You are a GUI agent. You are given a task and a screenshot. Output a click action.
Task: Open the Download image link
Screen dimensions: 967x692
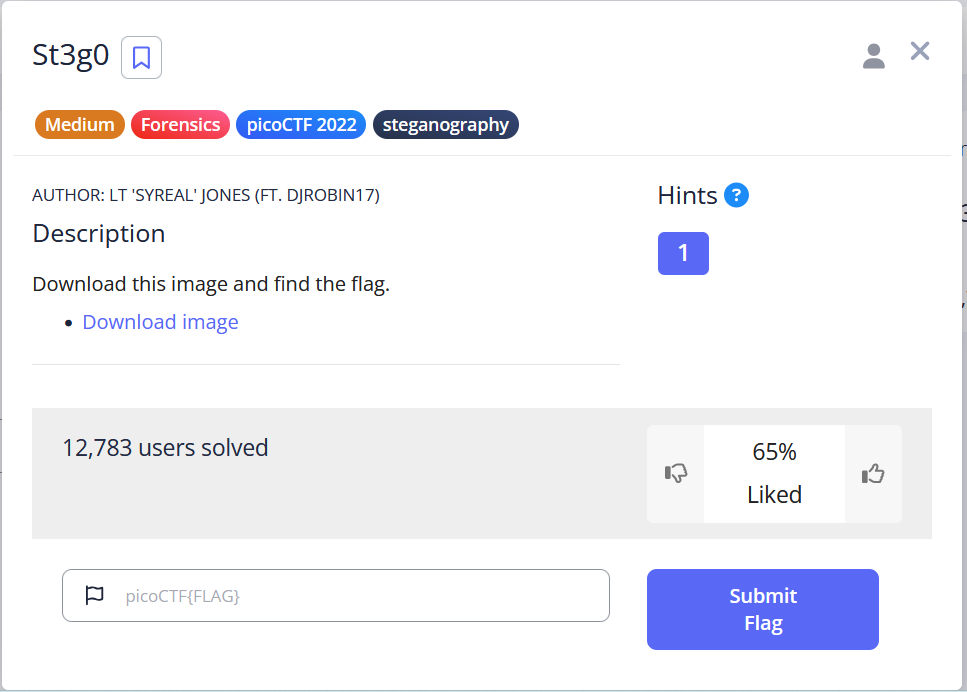(160, 322)
